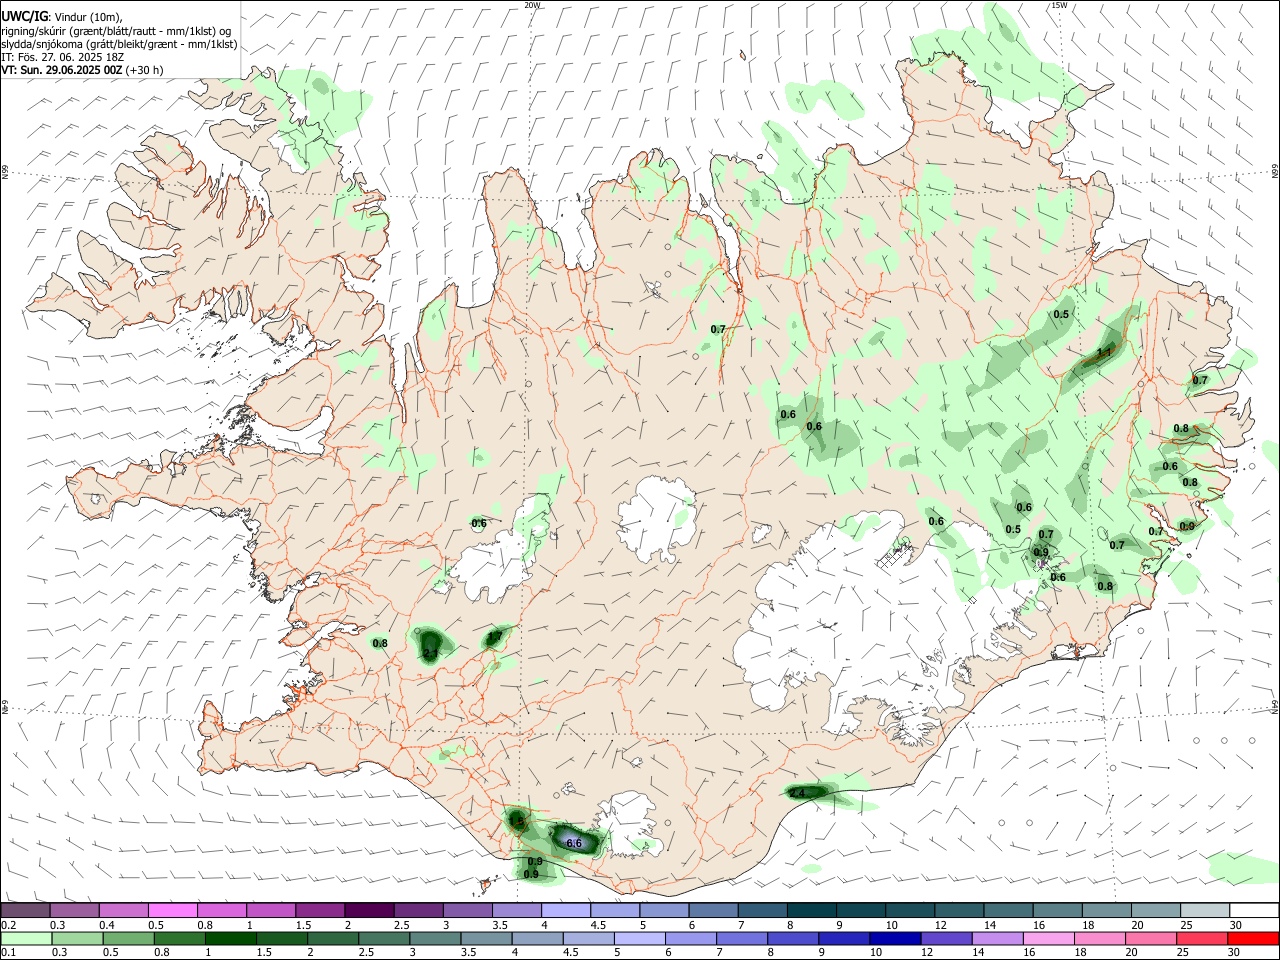Click the 0.2 label on the purple snow scale
The image size is (1280, 960).
click(8, 924)
